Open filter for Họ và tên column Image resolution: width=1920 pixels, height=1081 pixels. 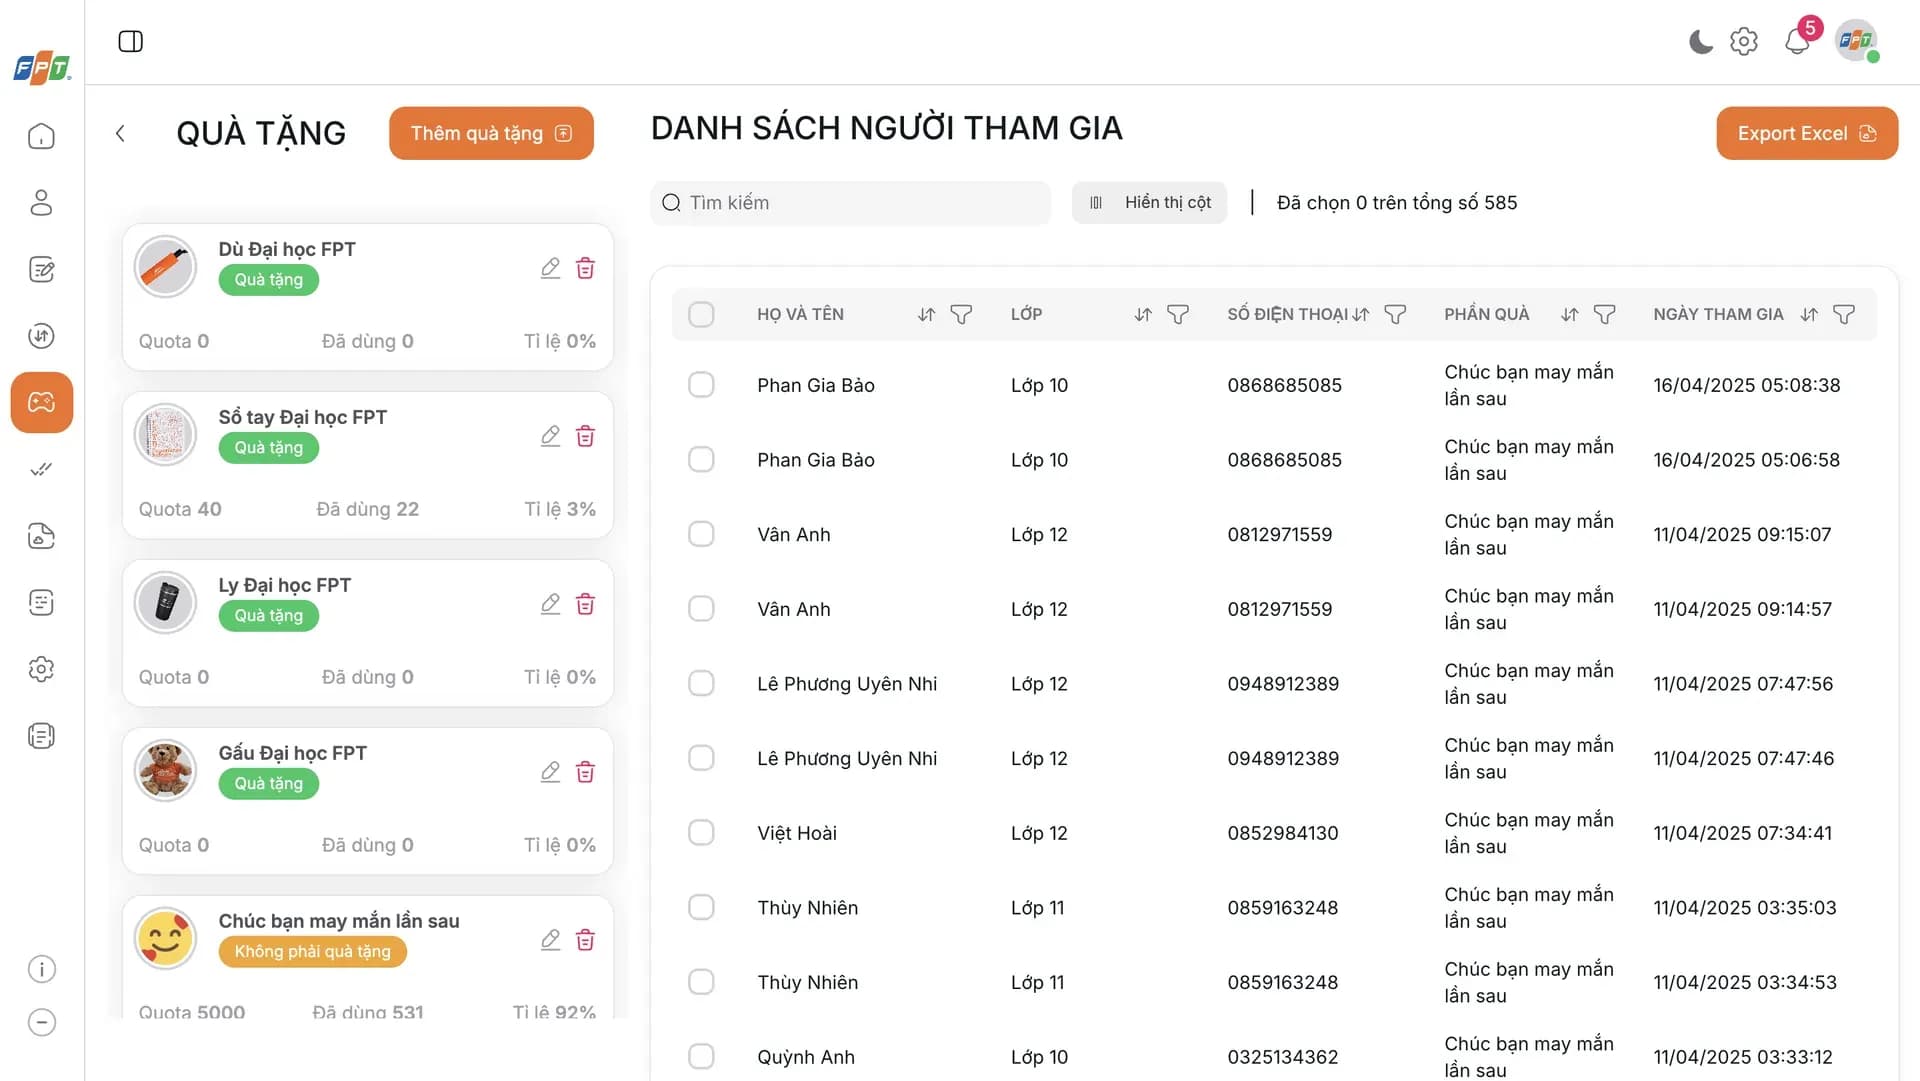pos(961,315)
